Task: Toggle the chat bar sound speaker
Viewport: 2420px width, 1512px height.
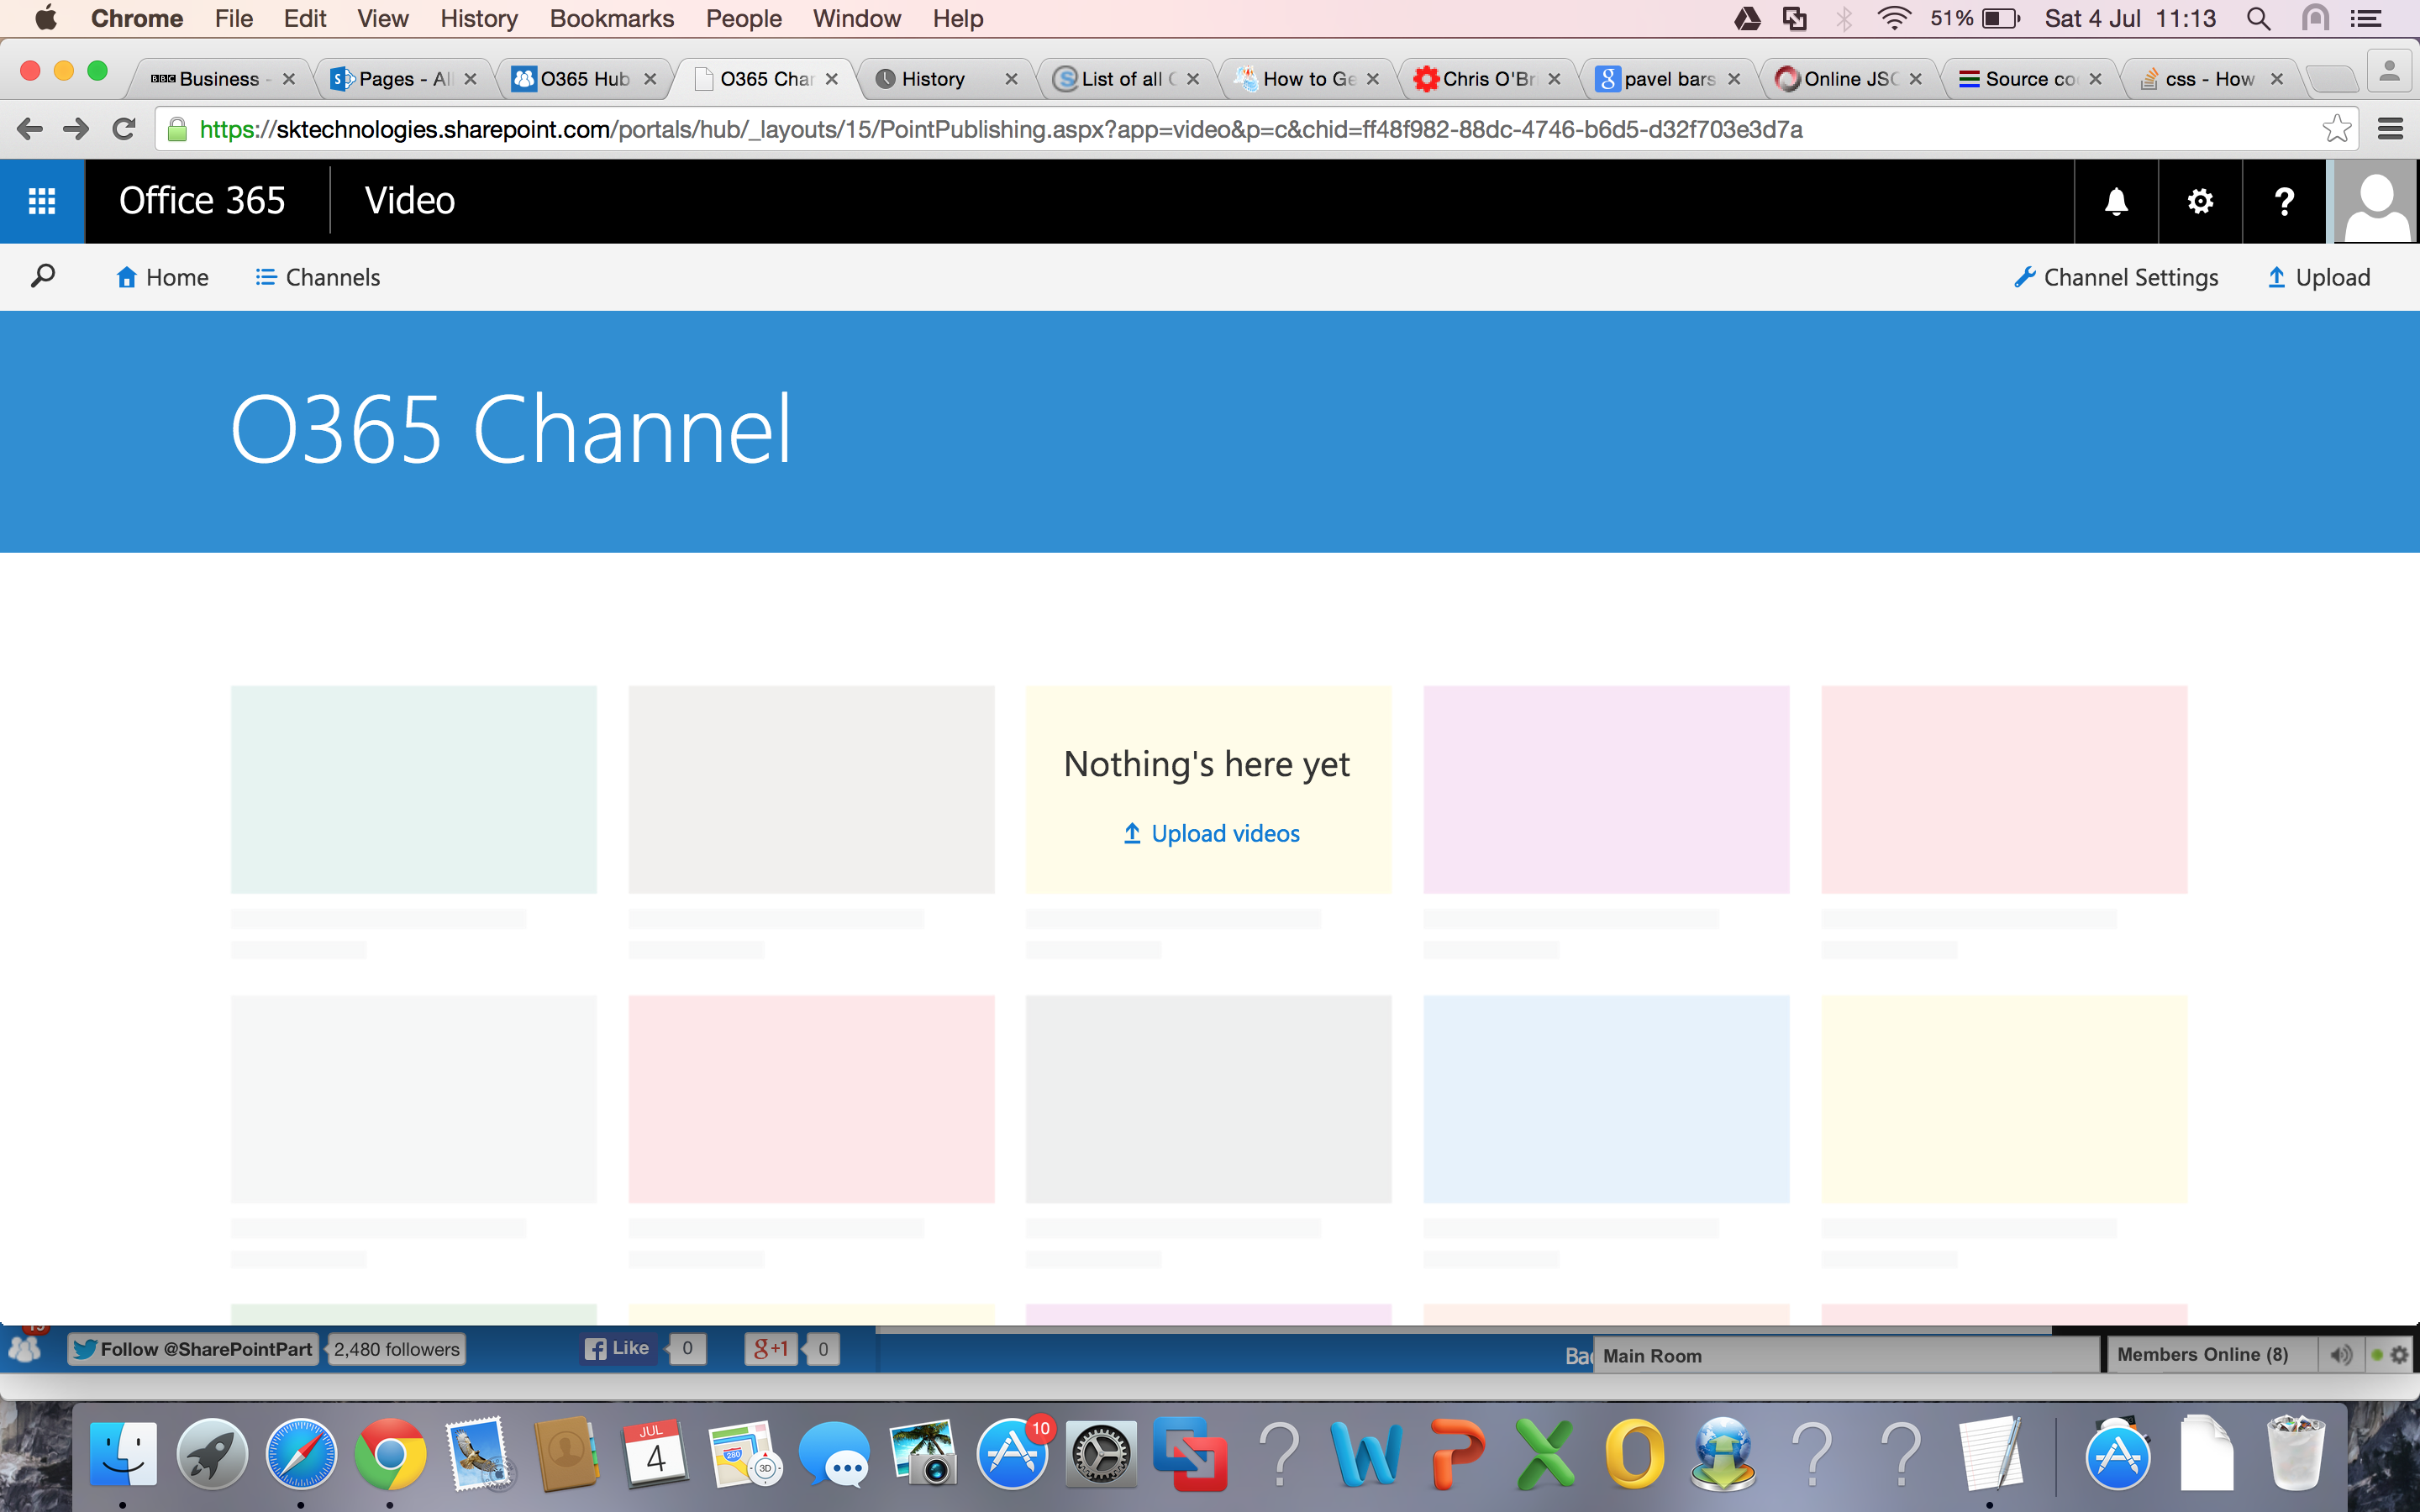Action: [2341, 1355]
